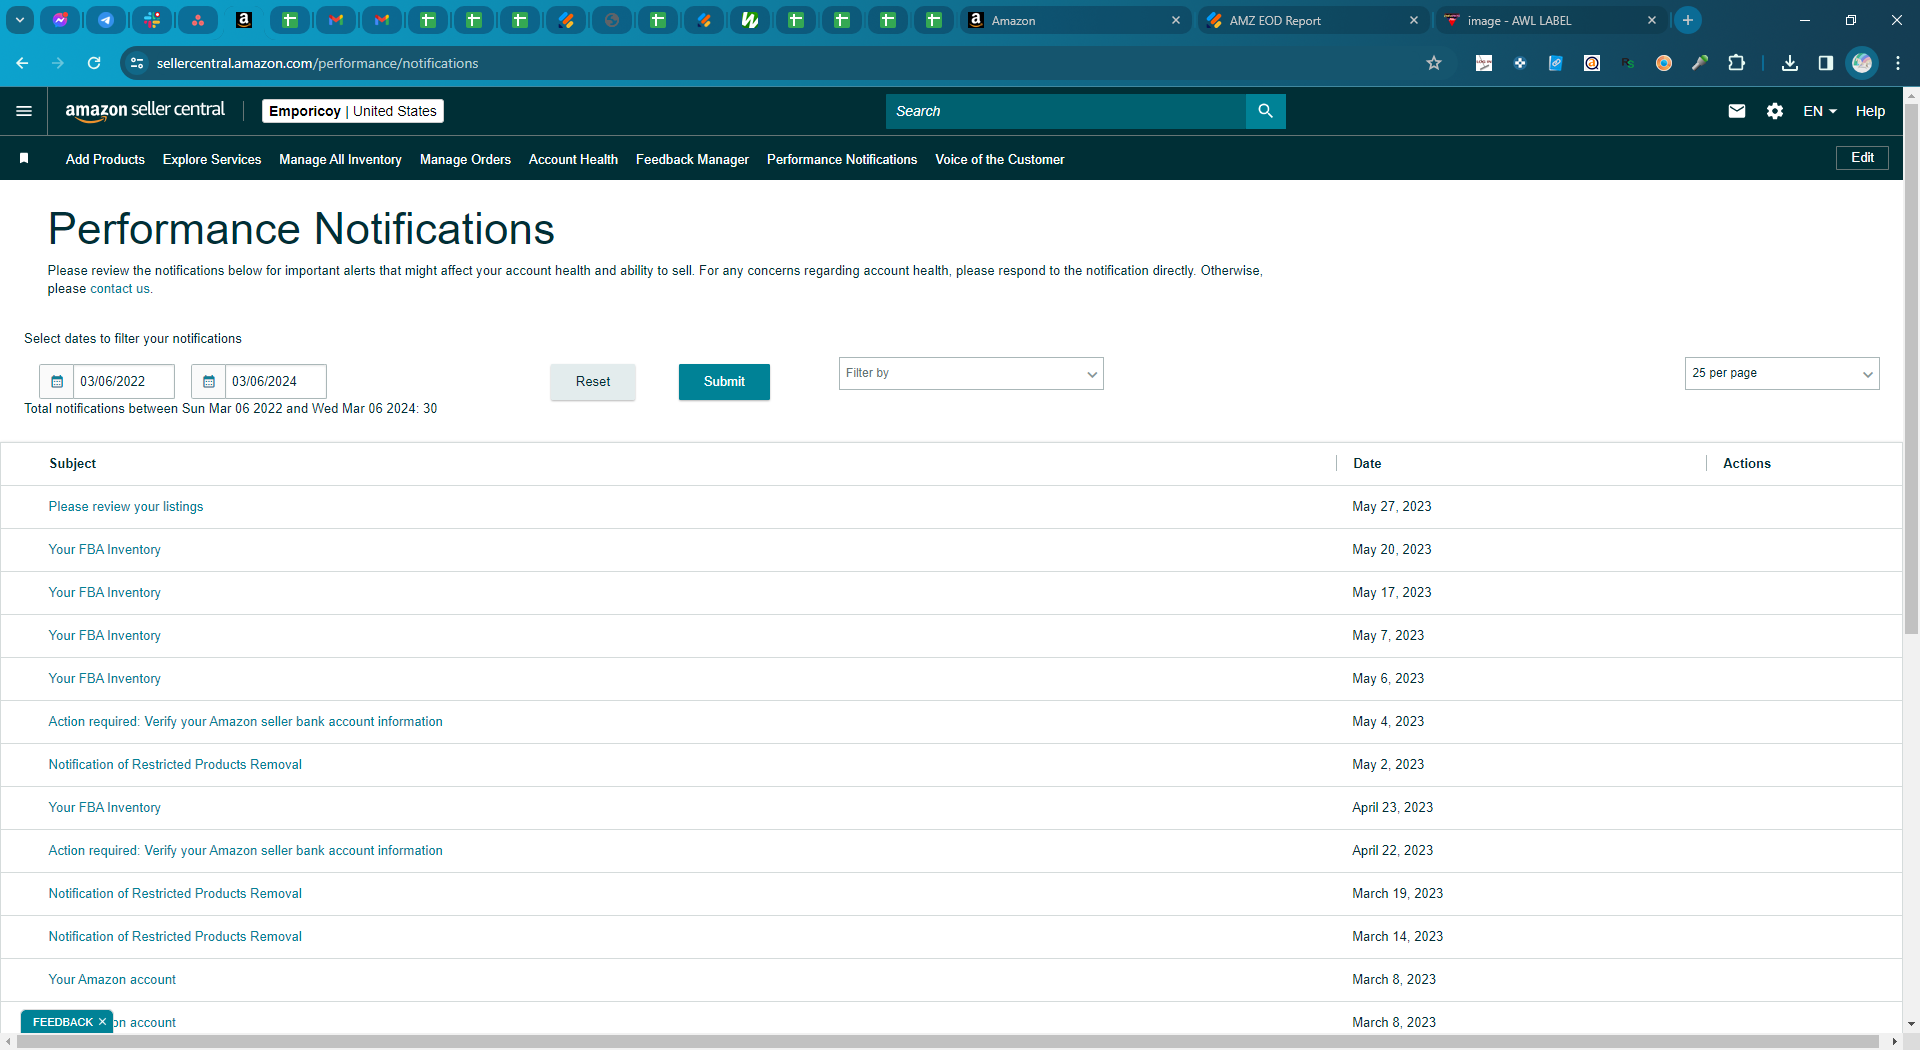
Task: Close the FEEDBACK widget with X
Action: coord(102,1022)
